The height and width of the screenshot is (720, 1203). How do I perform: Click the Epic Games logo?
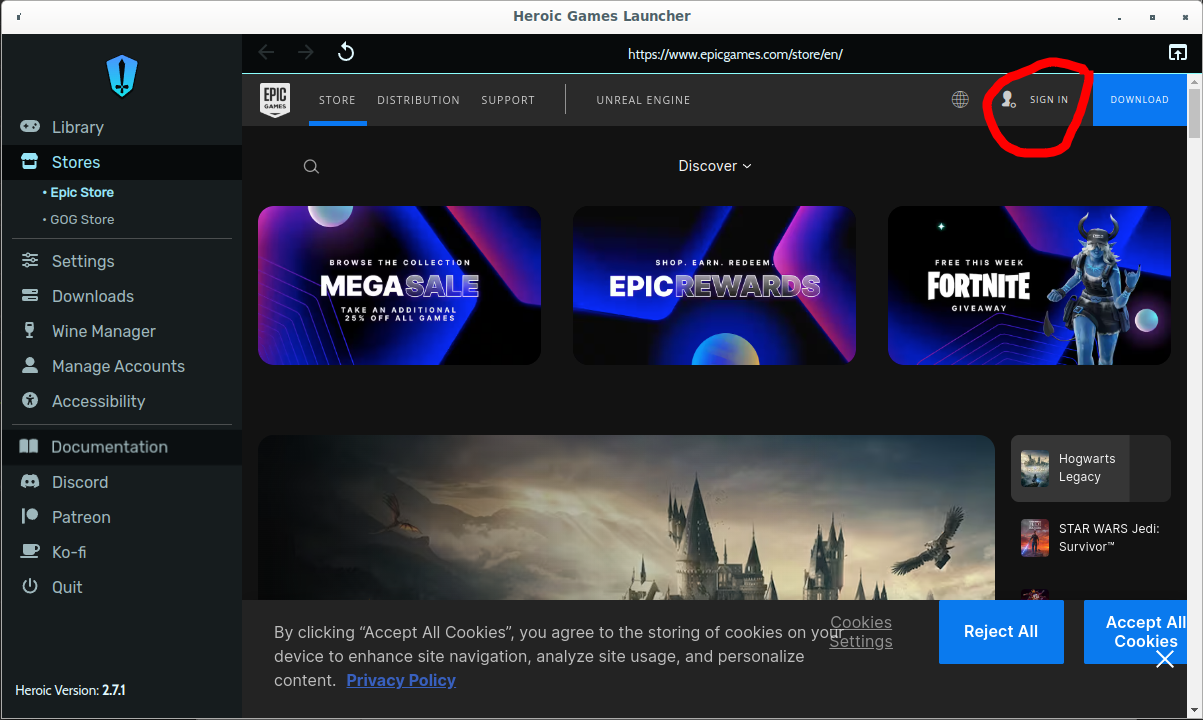click(275, 100)
